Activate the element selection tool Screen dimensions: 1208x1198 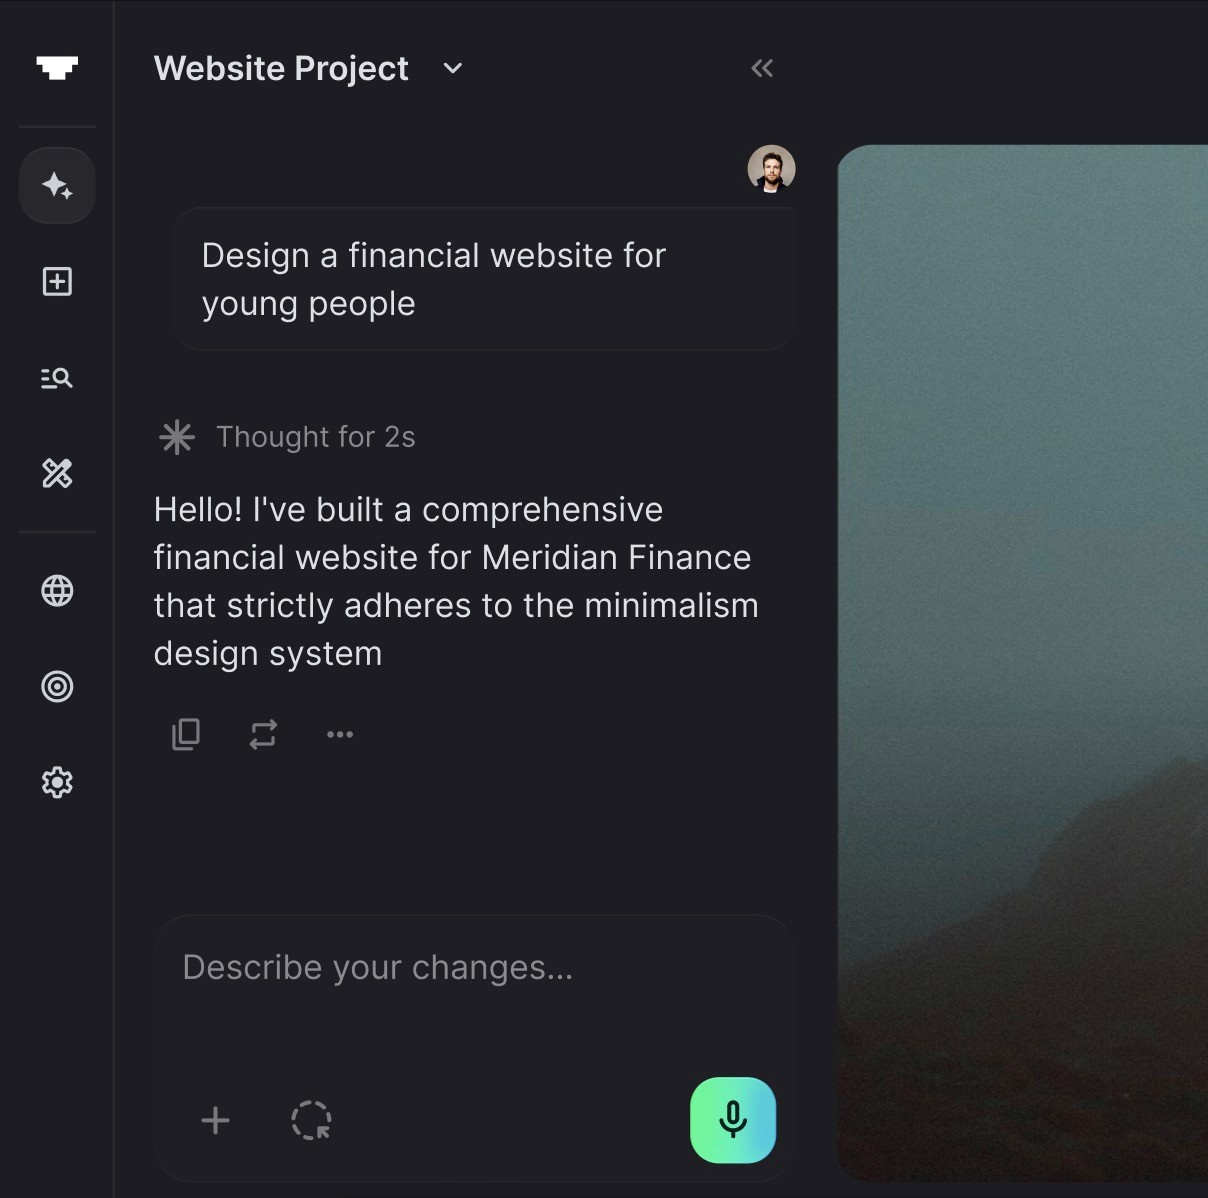tap(311, 1120)
